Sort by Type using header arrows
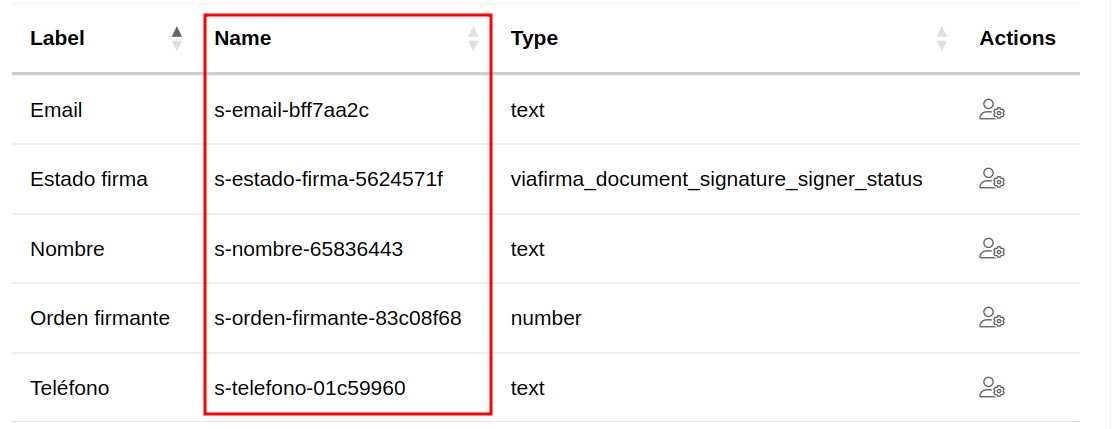 pyautogui.click(x=941, y=39)
